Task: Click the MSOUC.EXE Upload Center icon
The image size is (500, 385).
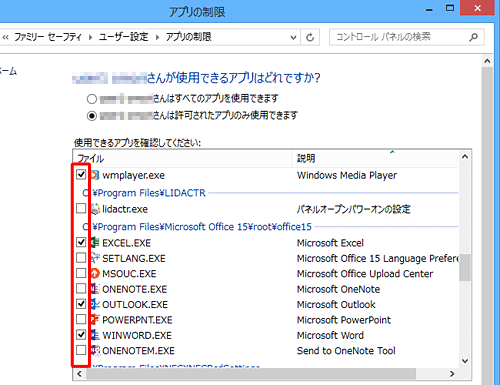Action: point(95,273)
